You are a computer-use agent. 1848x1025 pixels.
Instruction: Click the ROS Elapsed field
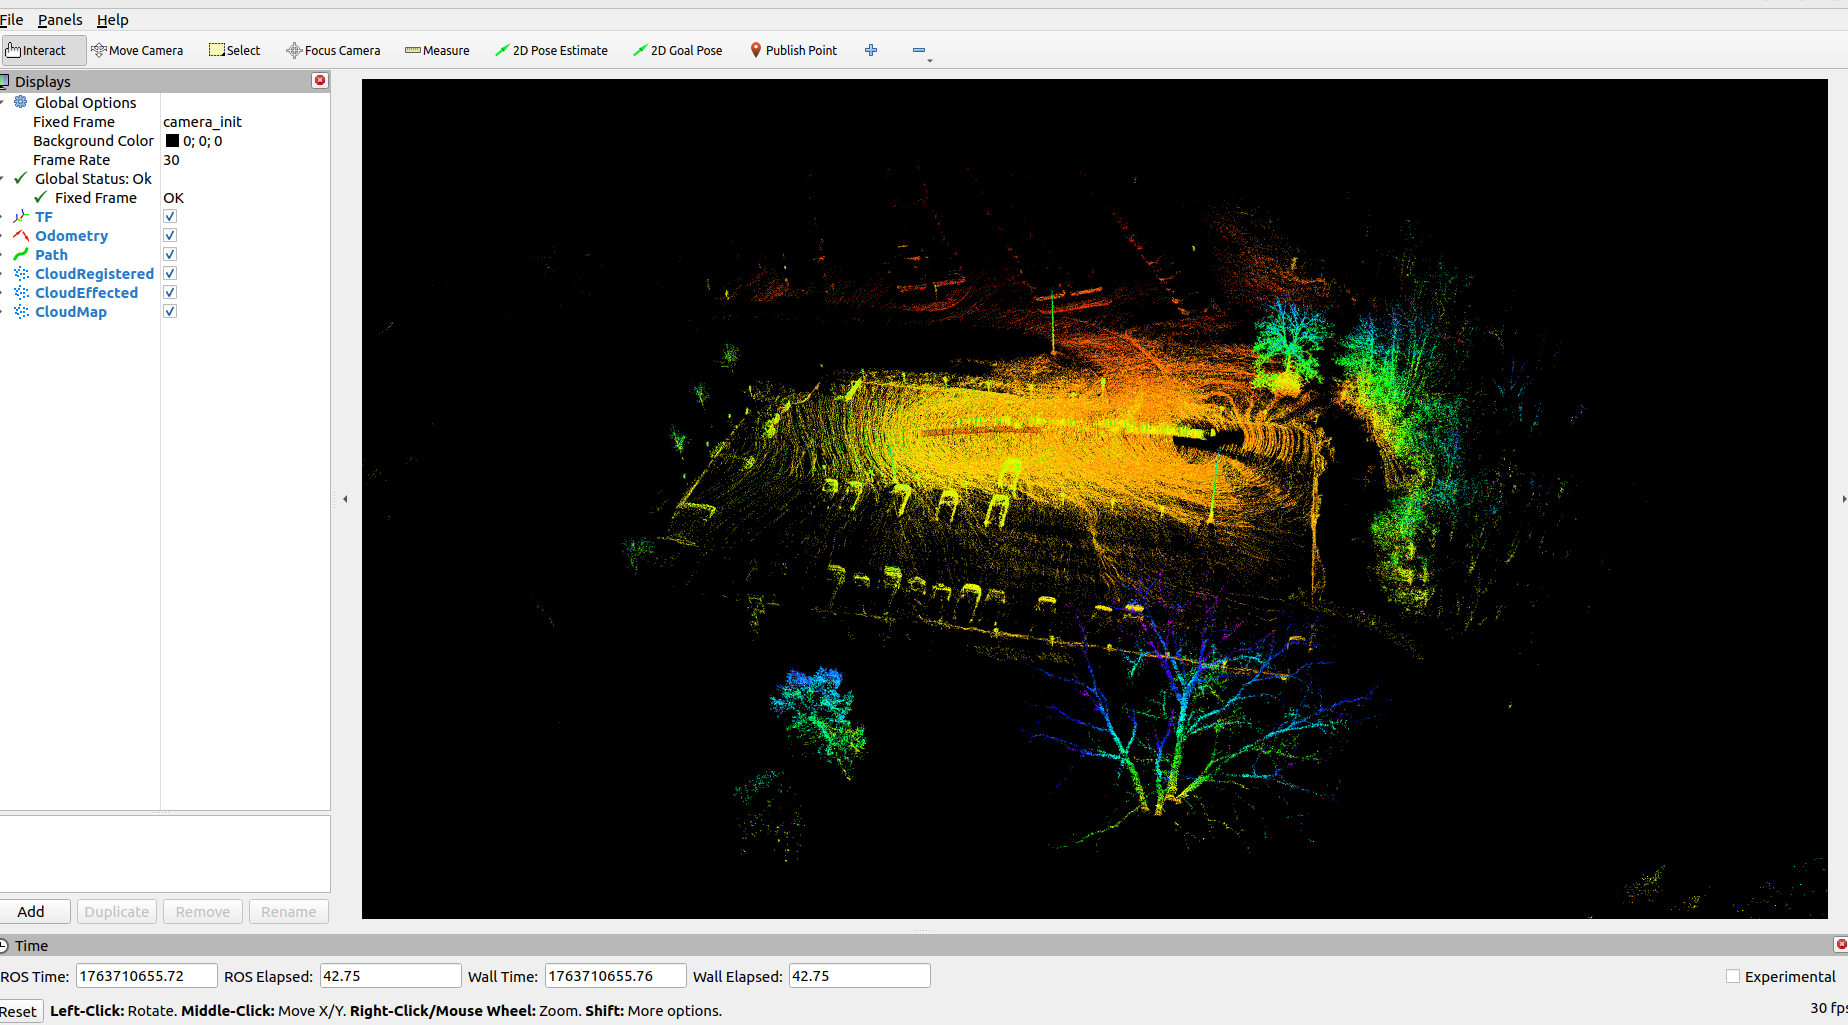(x=391, y=976)
